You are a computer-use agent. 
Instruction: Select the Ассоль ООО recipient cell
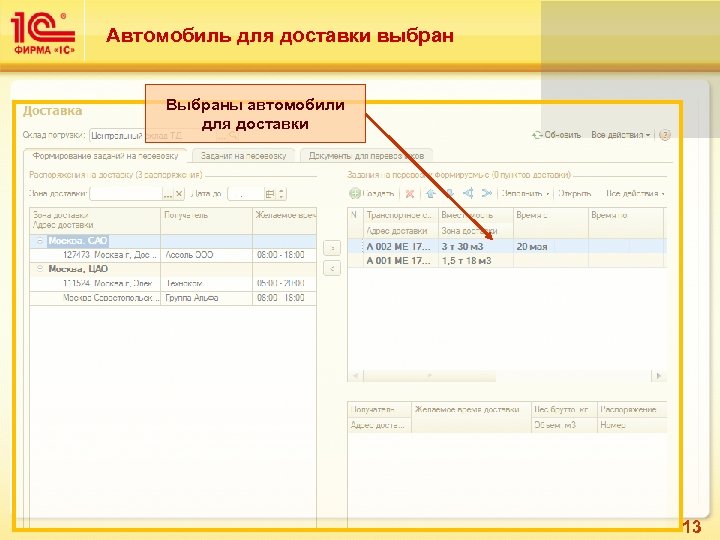point(206,255)
